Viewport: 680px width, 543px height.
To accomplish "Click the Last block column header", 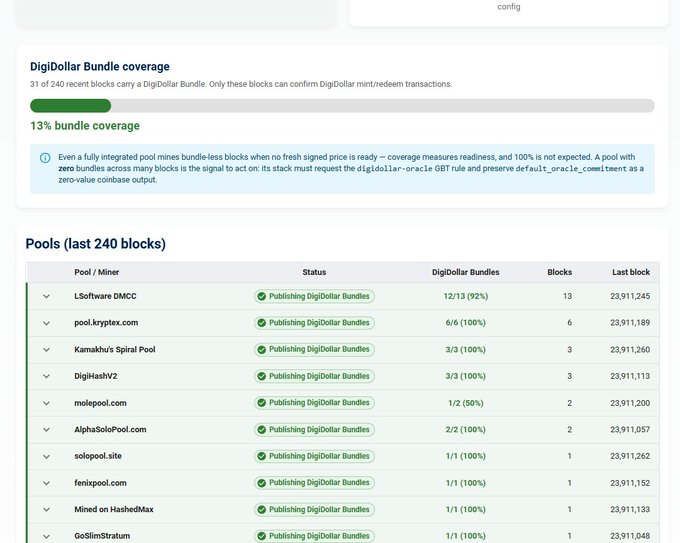I will (631, 272).
